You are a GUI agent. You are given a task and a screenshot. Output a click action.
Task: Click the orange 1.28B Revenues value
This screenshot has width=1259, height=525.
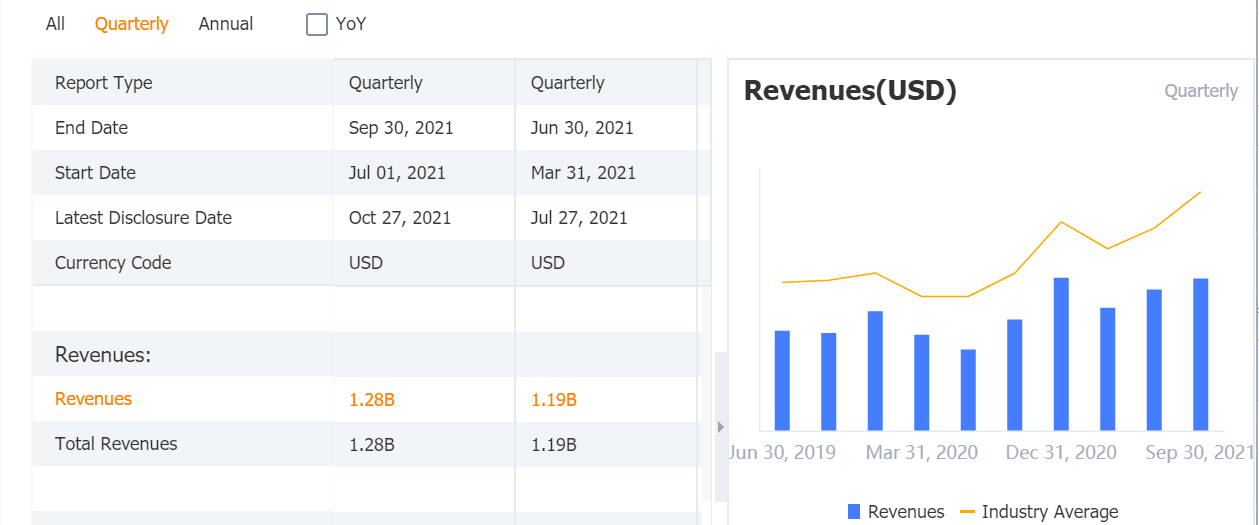(x=372, y=400)
